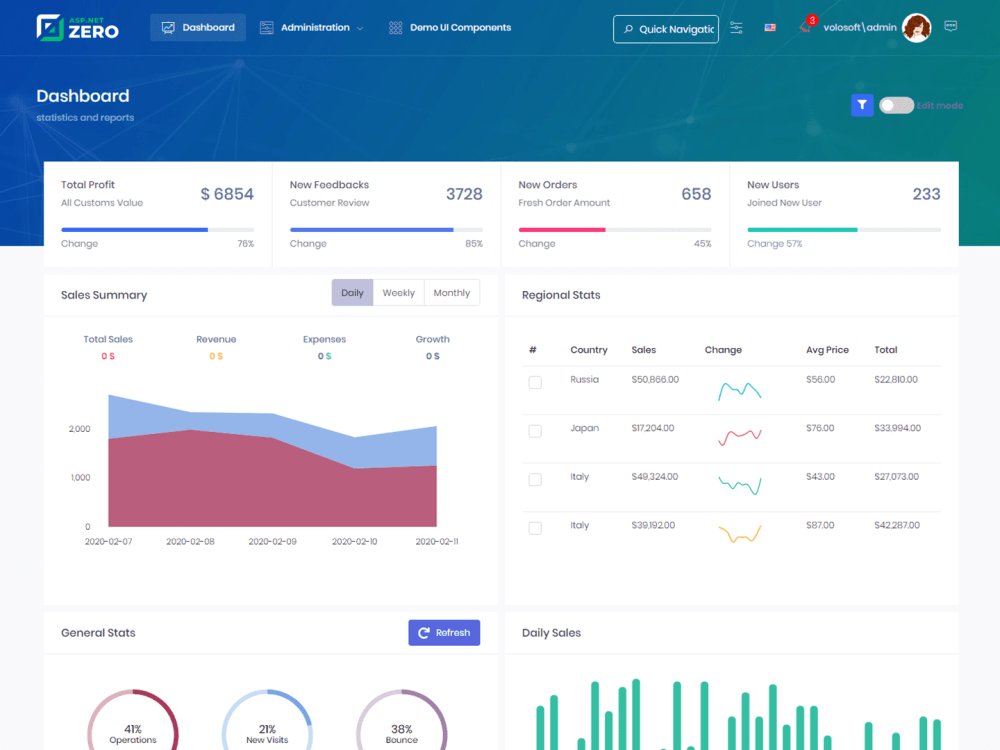Select the Monthly sales tab
Viewport: 1000px width, 750px height.
point(452,293)
